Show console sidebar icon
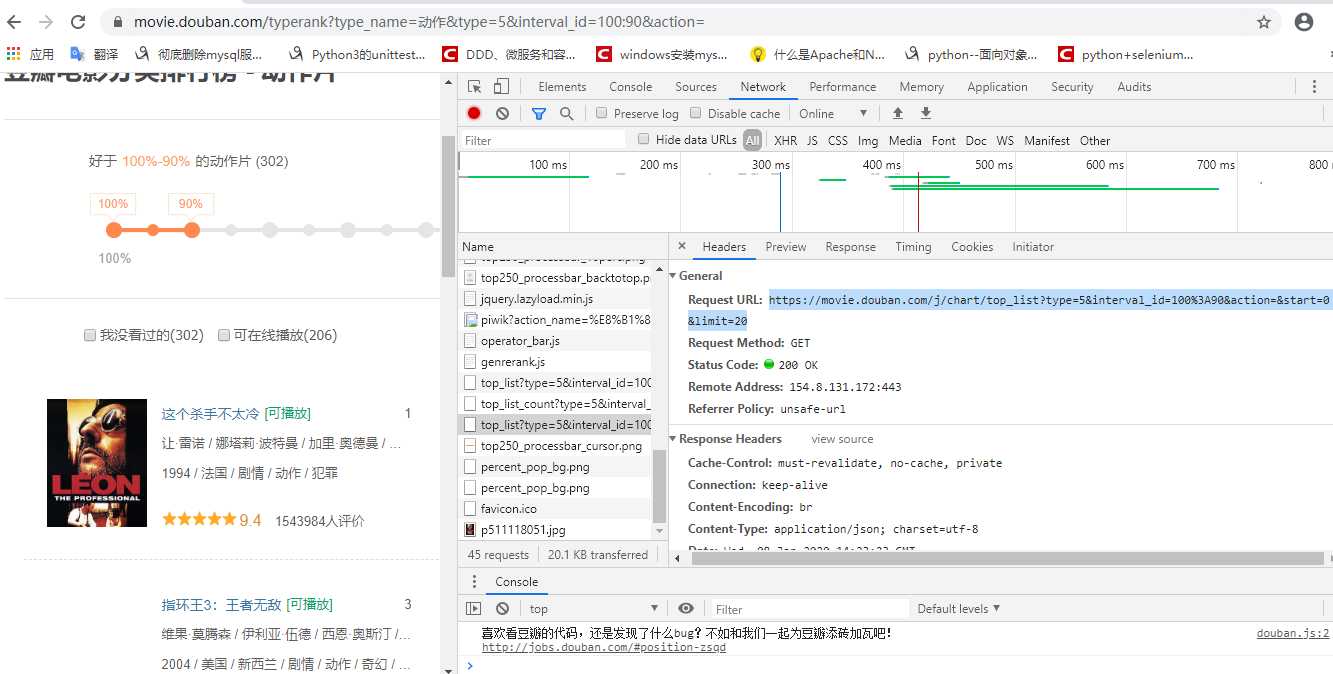Viewport: 1333px width, 674px height. point(474,608)
